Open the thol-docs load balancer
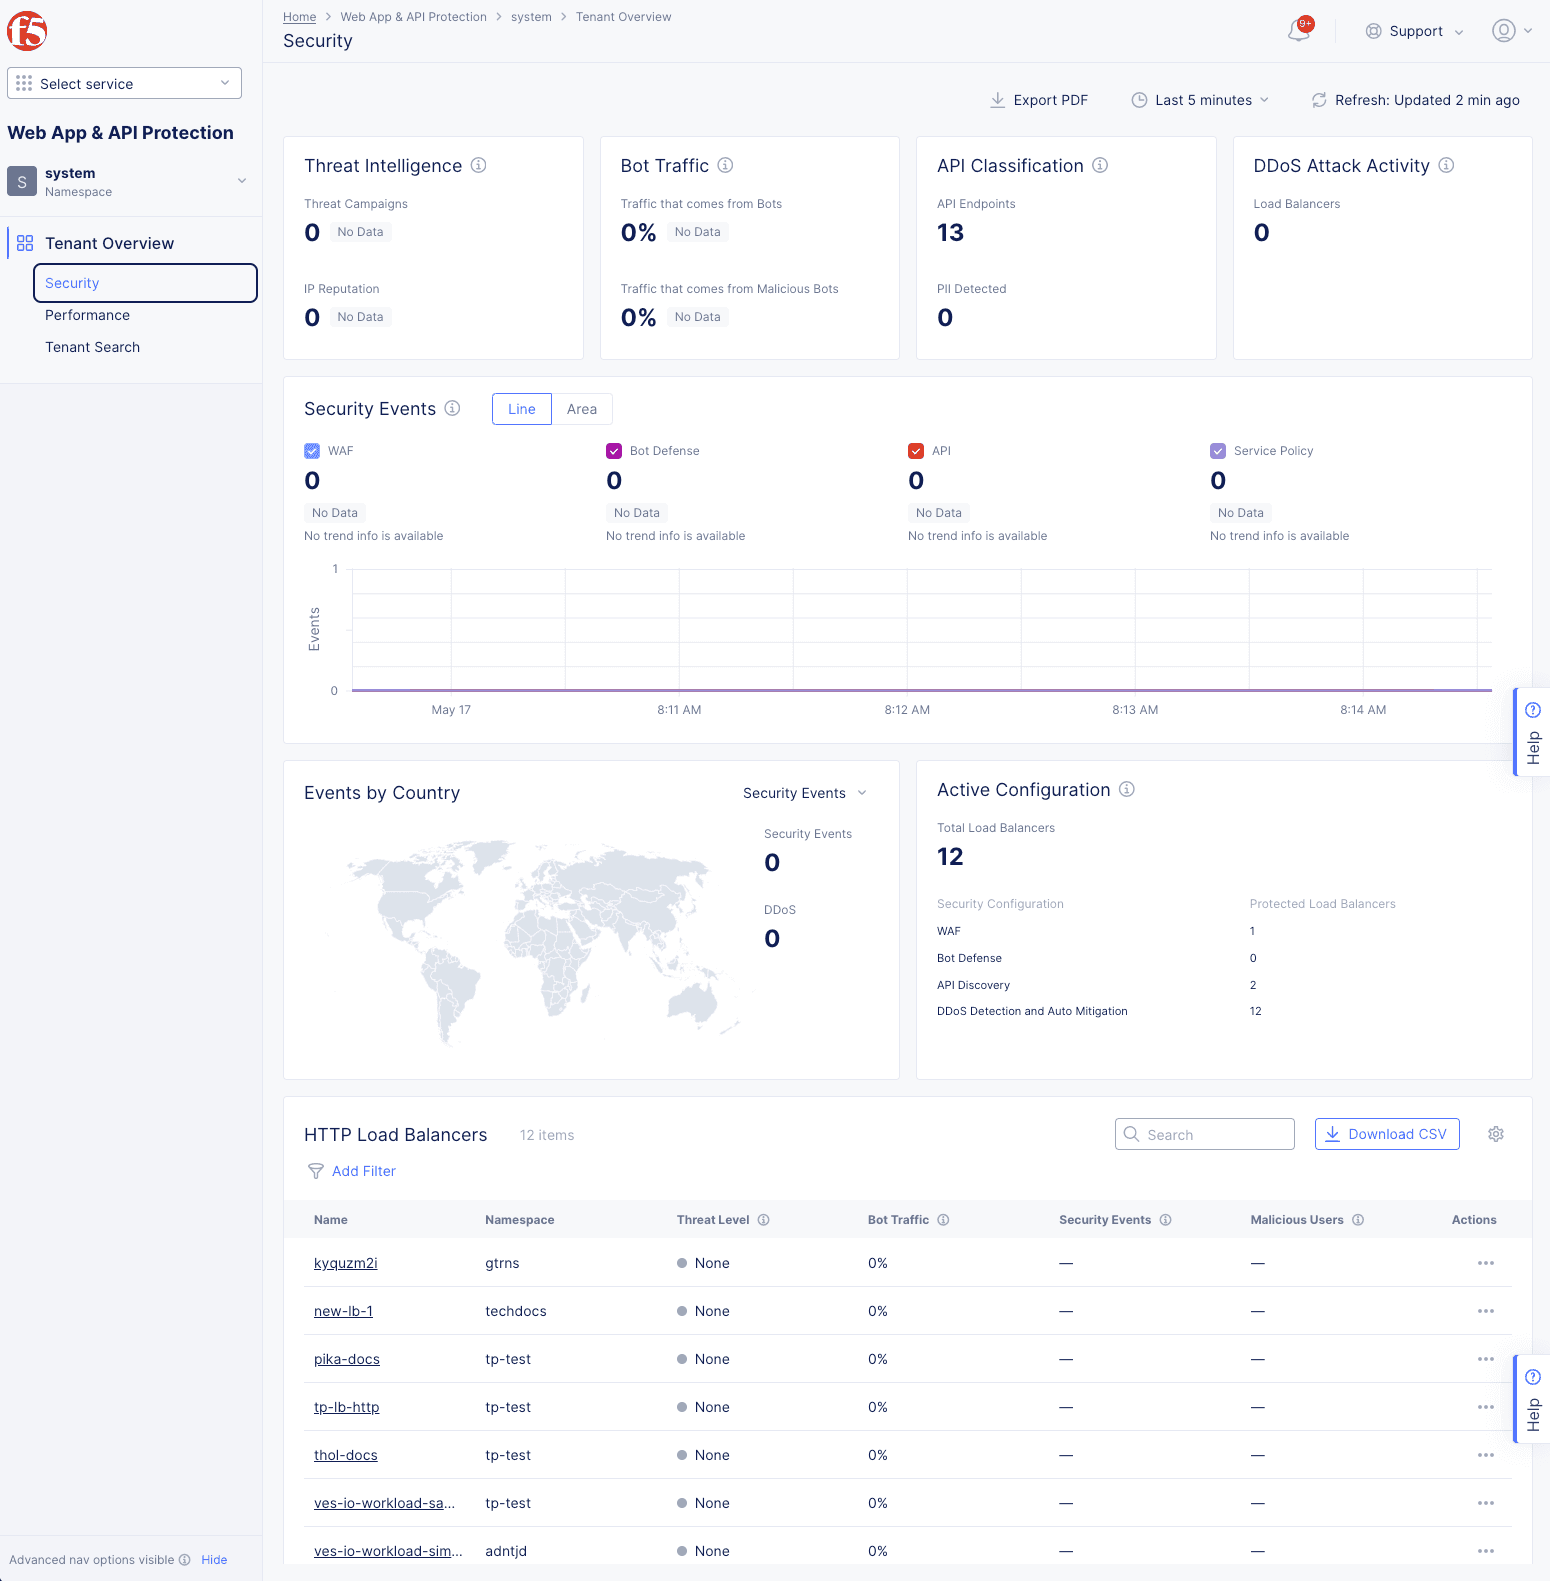This screenshot has height=1581, width=1550. tap(346, 1455)
